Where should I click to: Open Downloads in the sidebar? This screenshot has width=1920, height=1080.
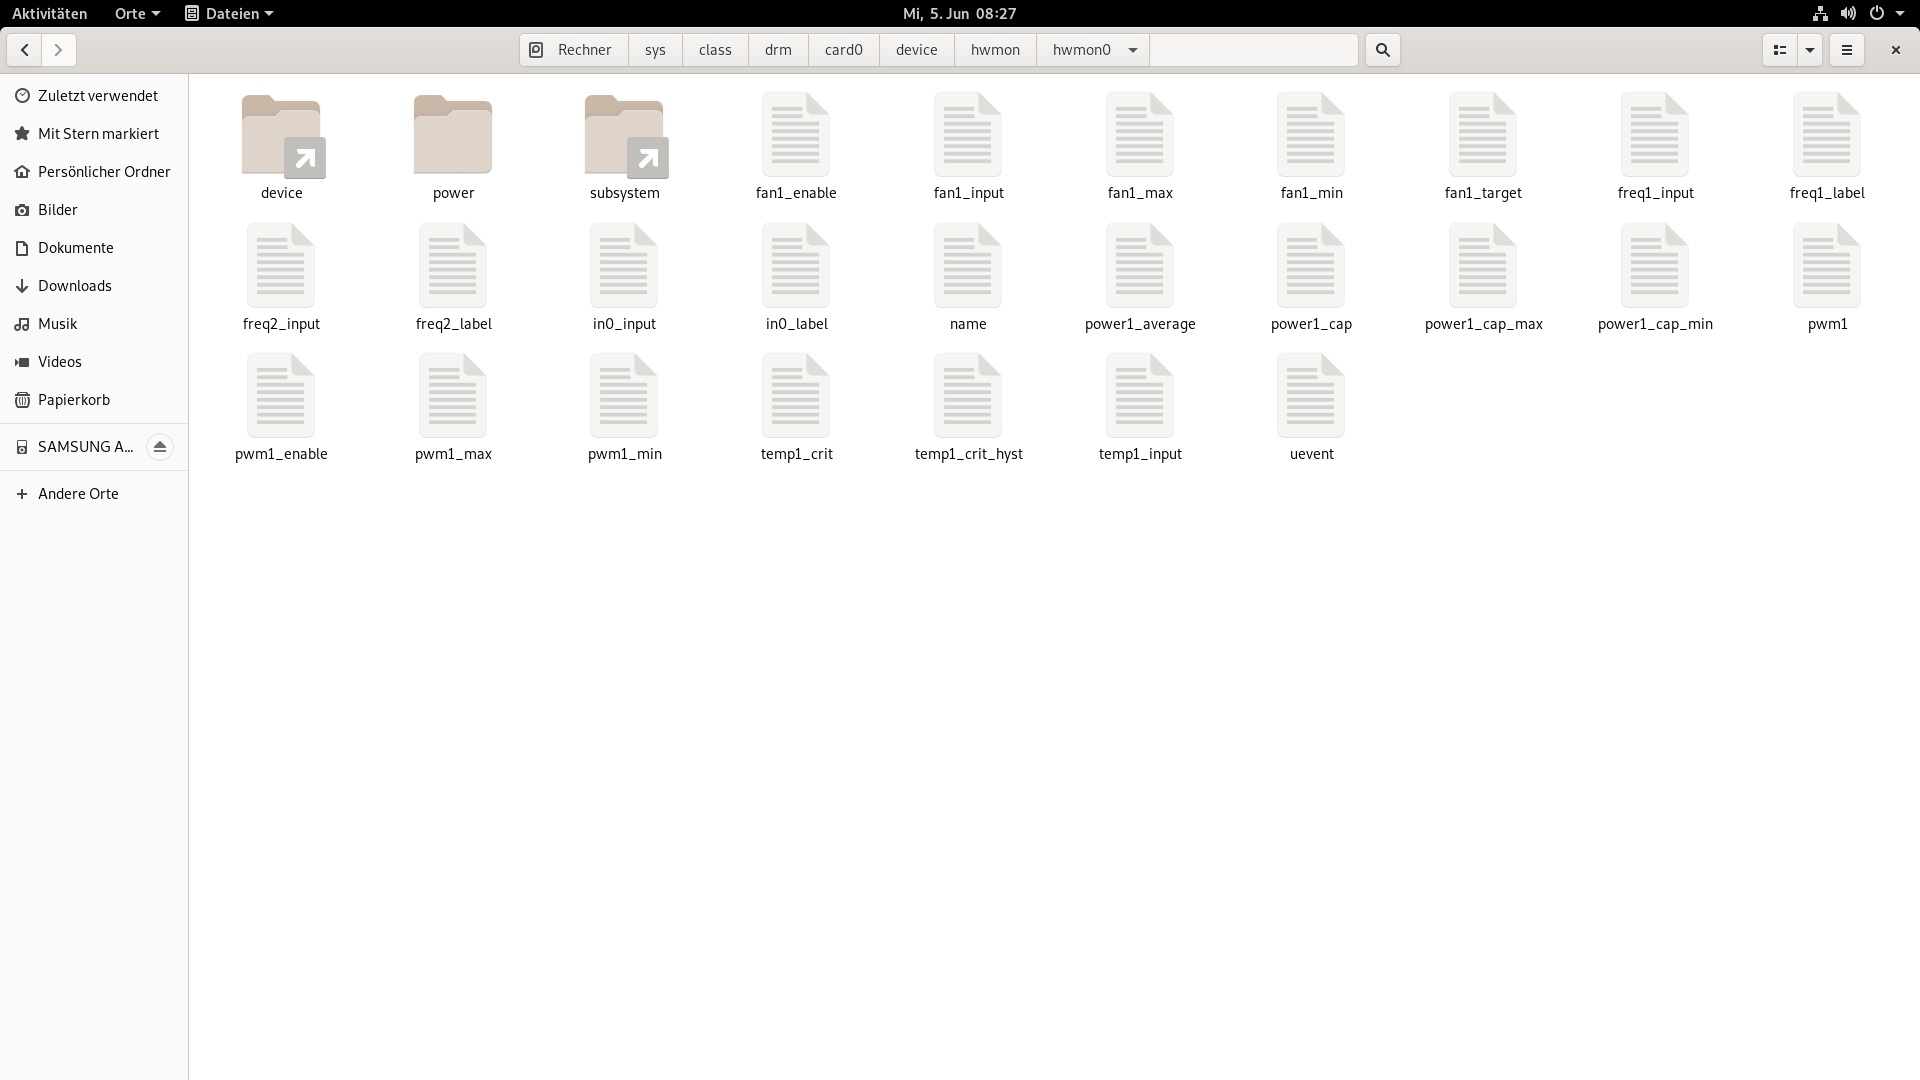74,286
